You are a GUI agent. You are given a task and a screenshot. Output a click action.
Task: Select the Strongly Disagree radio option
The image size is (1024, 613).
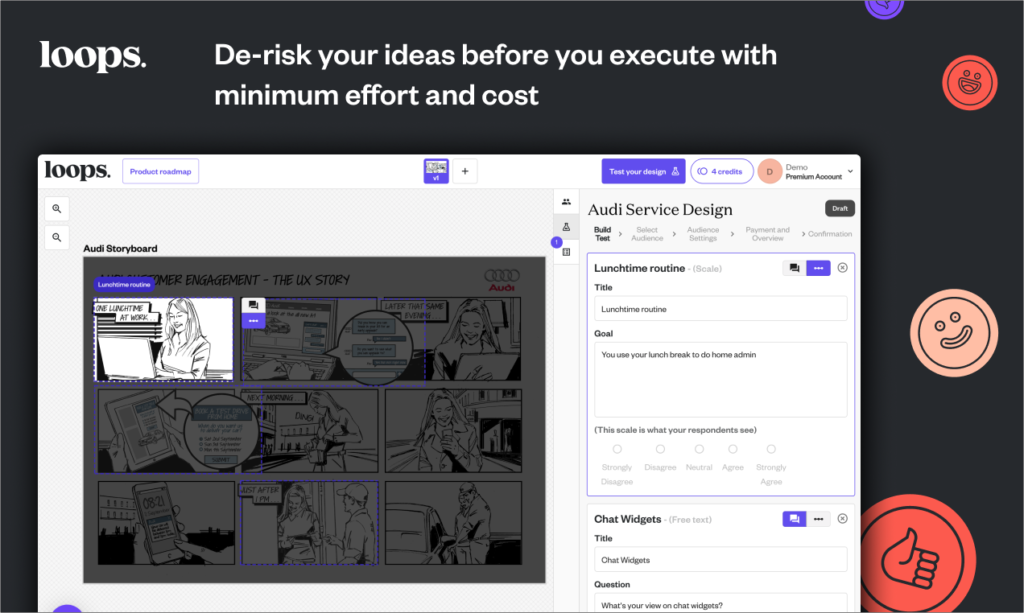(x=617, y=449)
